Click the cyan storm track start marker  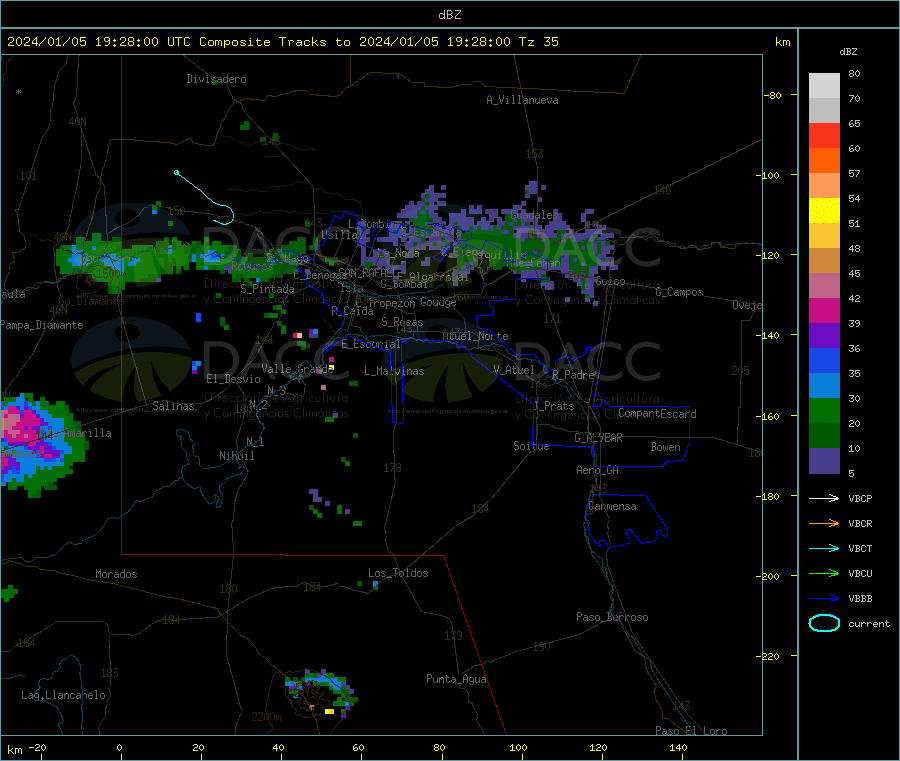[176, 172]
